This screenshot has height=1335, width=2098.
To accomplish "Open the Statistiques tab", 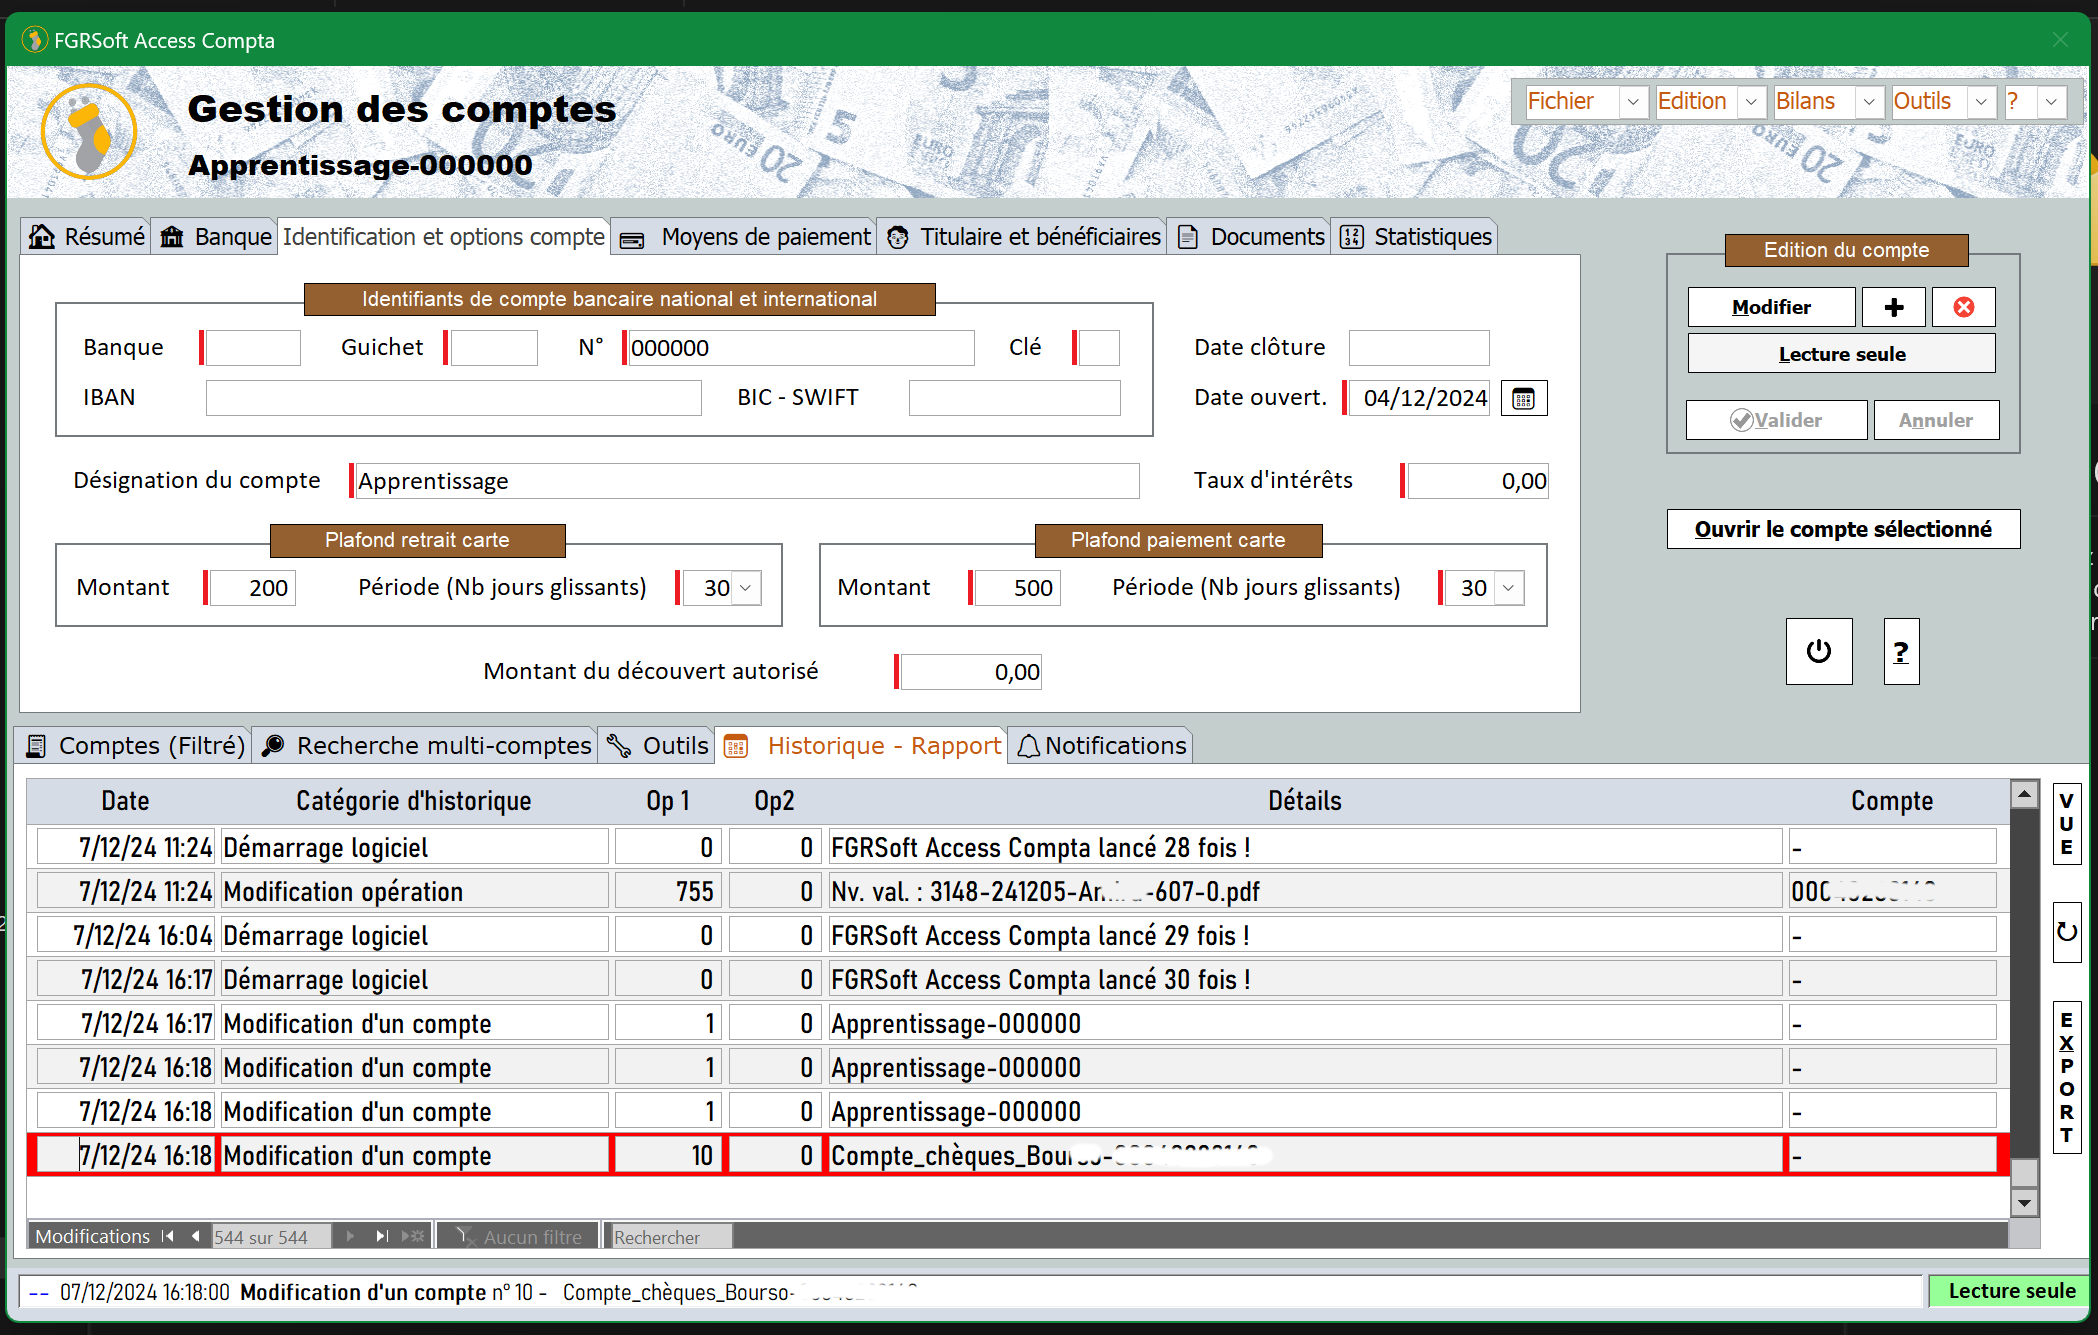I will point(1415,237).
